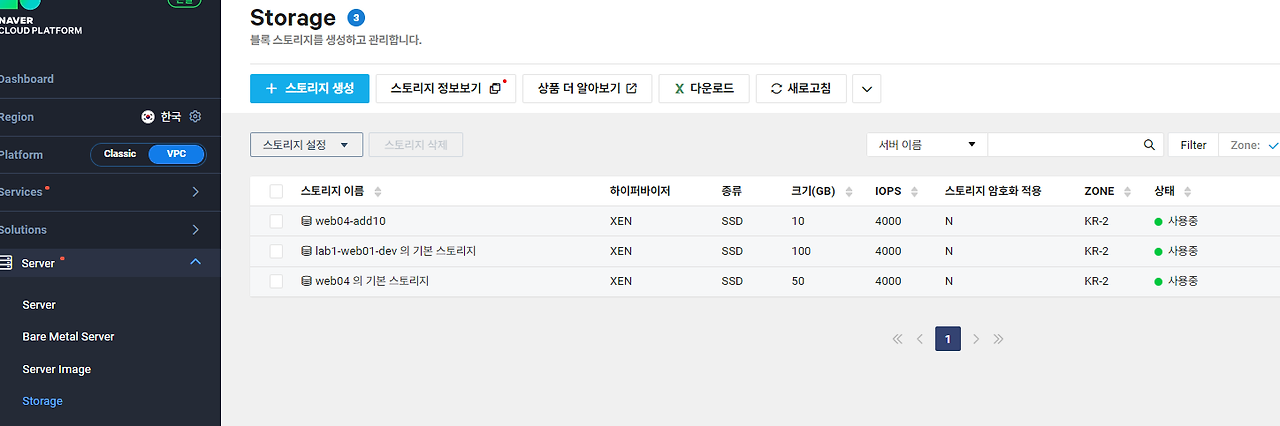
Task: Open Bare Metal Server in the sidebar
Action: click(x=68, y=337)
